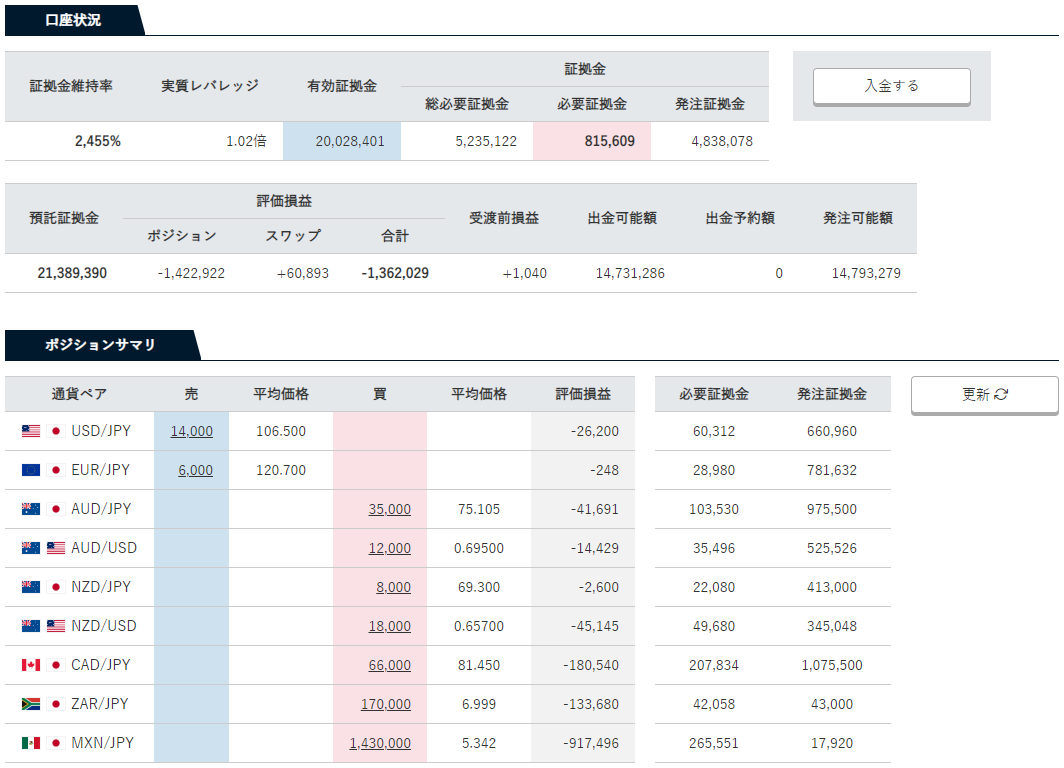Select the MXN/JPY currency pair label

[102, 743]
